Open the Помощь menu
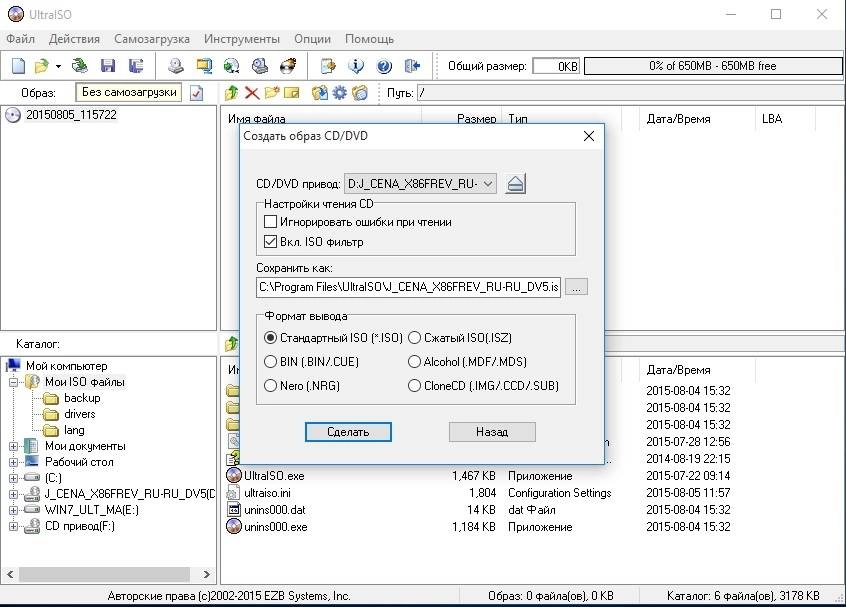Viewport: 846px width, 607px height. (370, 39)
